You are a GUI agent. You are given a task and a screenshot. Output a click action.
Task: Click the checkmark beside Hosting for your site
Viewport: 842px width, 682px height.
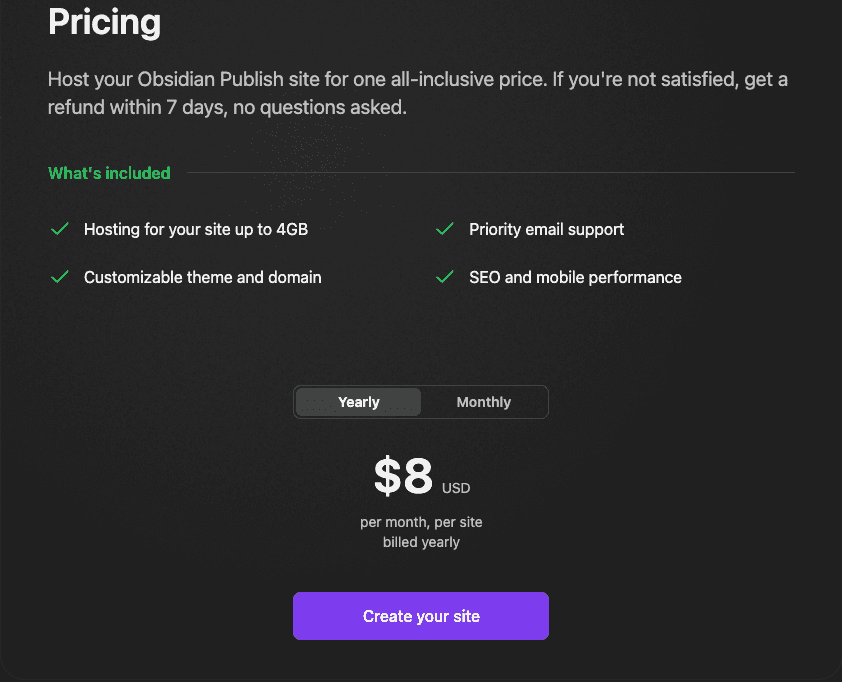click(59, 229)
